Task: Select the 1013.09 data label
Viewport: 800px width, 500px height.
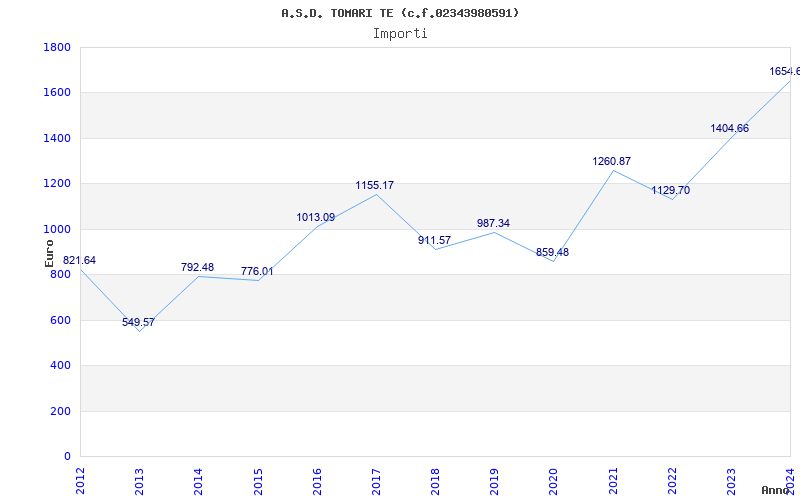Action: [316, 218]
